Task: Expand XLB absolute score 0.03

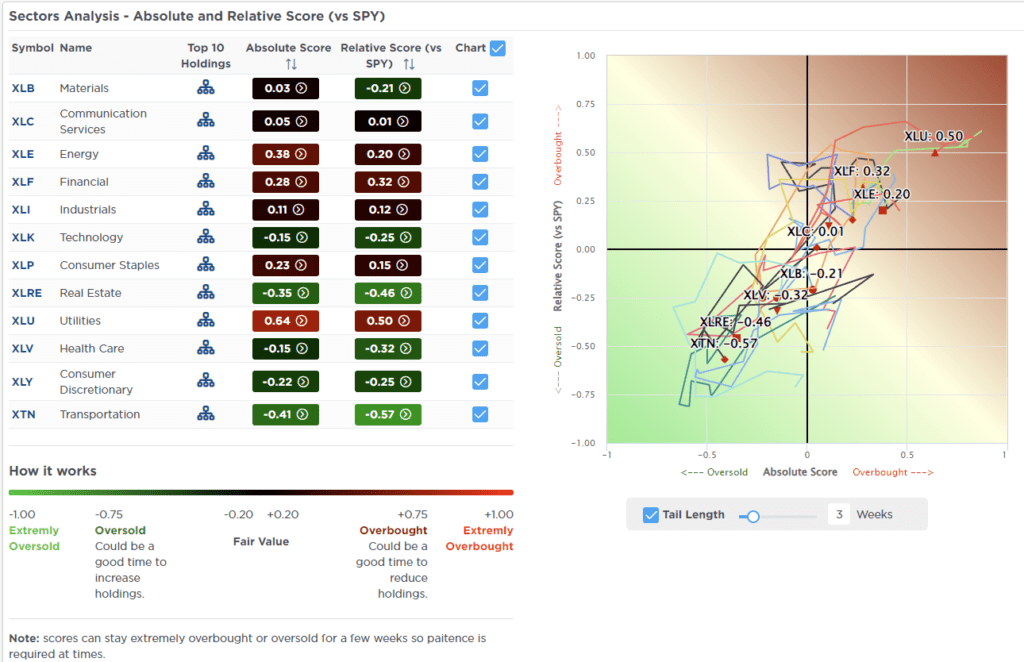Action: click(x=285, y=88)
